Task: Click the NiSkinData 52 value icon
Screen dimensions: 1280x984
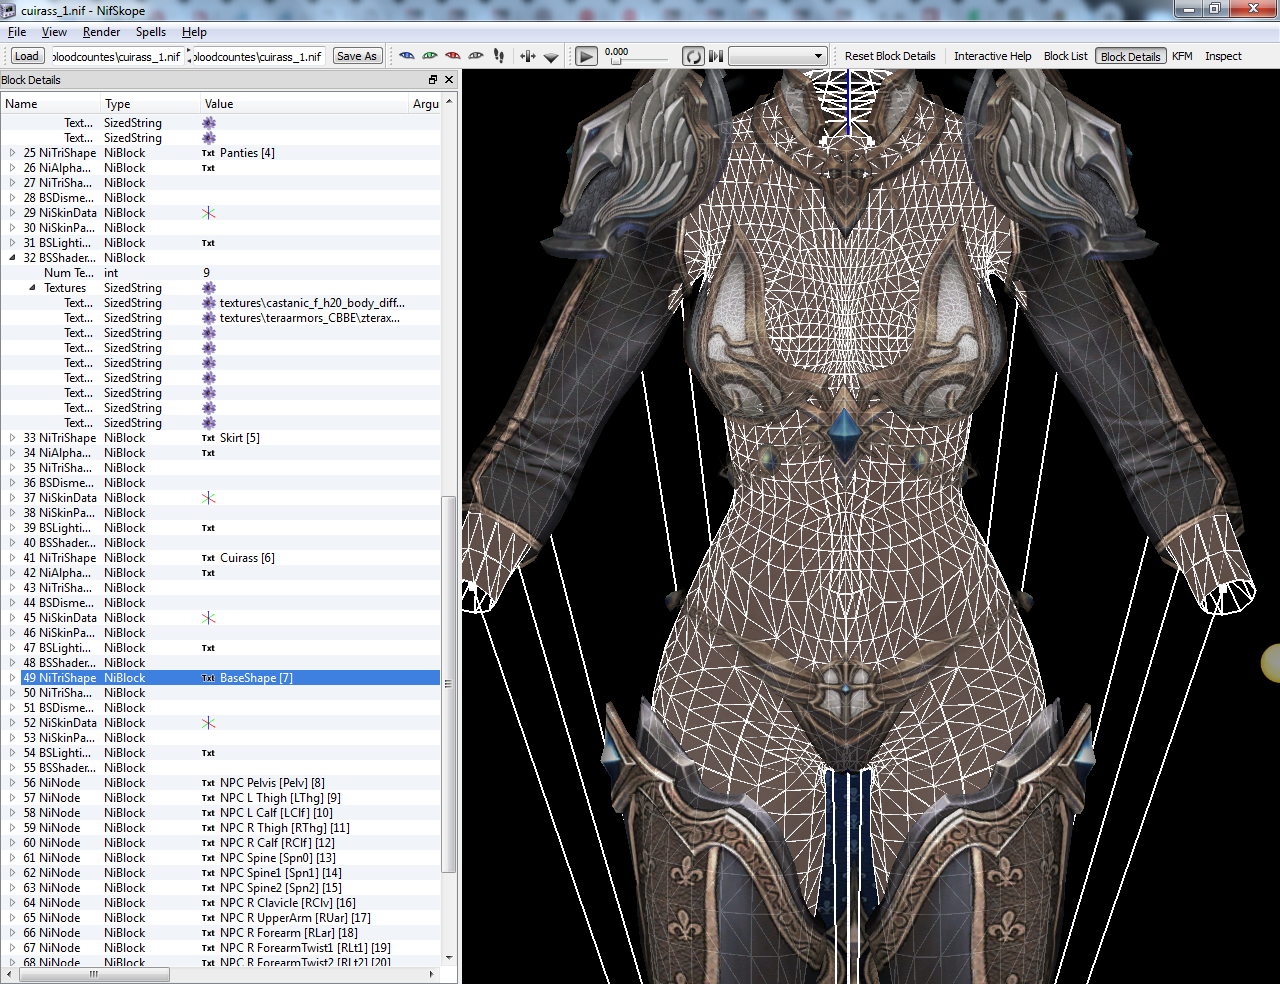Action: click(208, 723)
